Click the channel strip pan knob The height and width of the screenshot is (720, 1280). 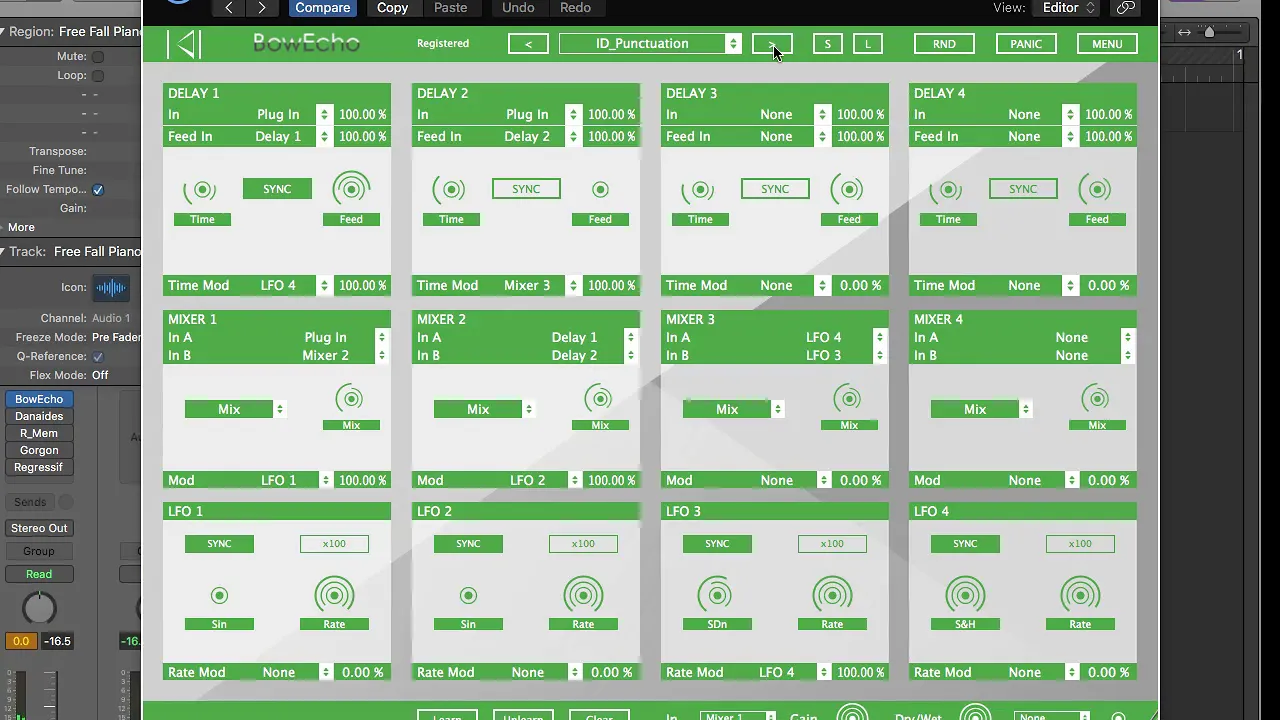(x=39, y=608)
